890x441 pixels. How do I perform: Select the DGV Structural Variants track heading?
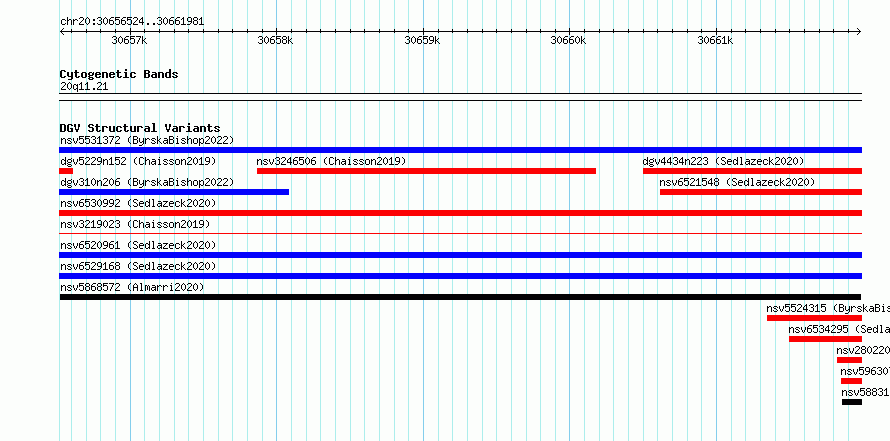click(x=140, y=128)
